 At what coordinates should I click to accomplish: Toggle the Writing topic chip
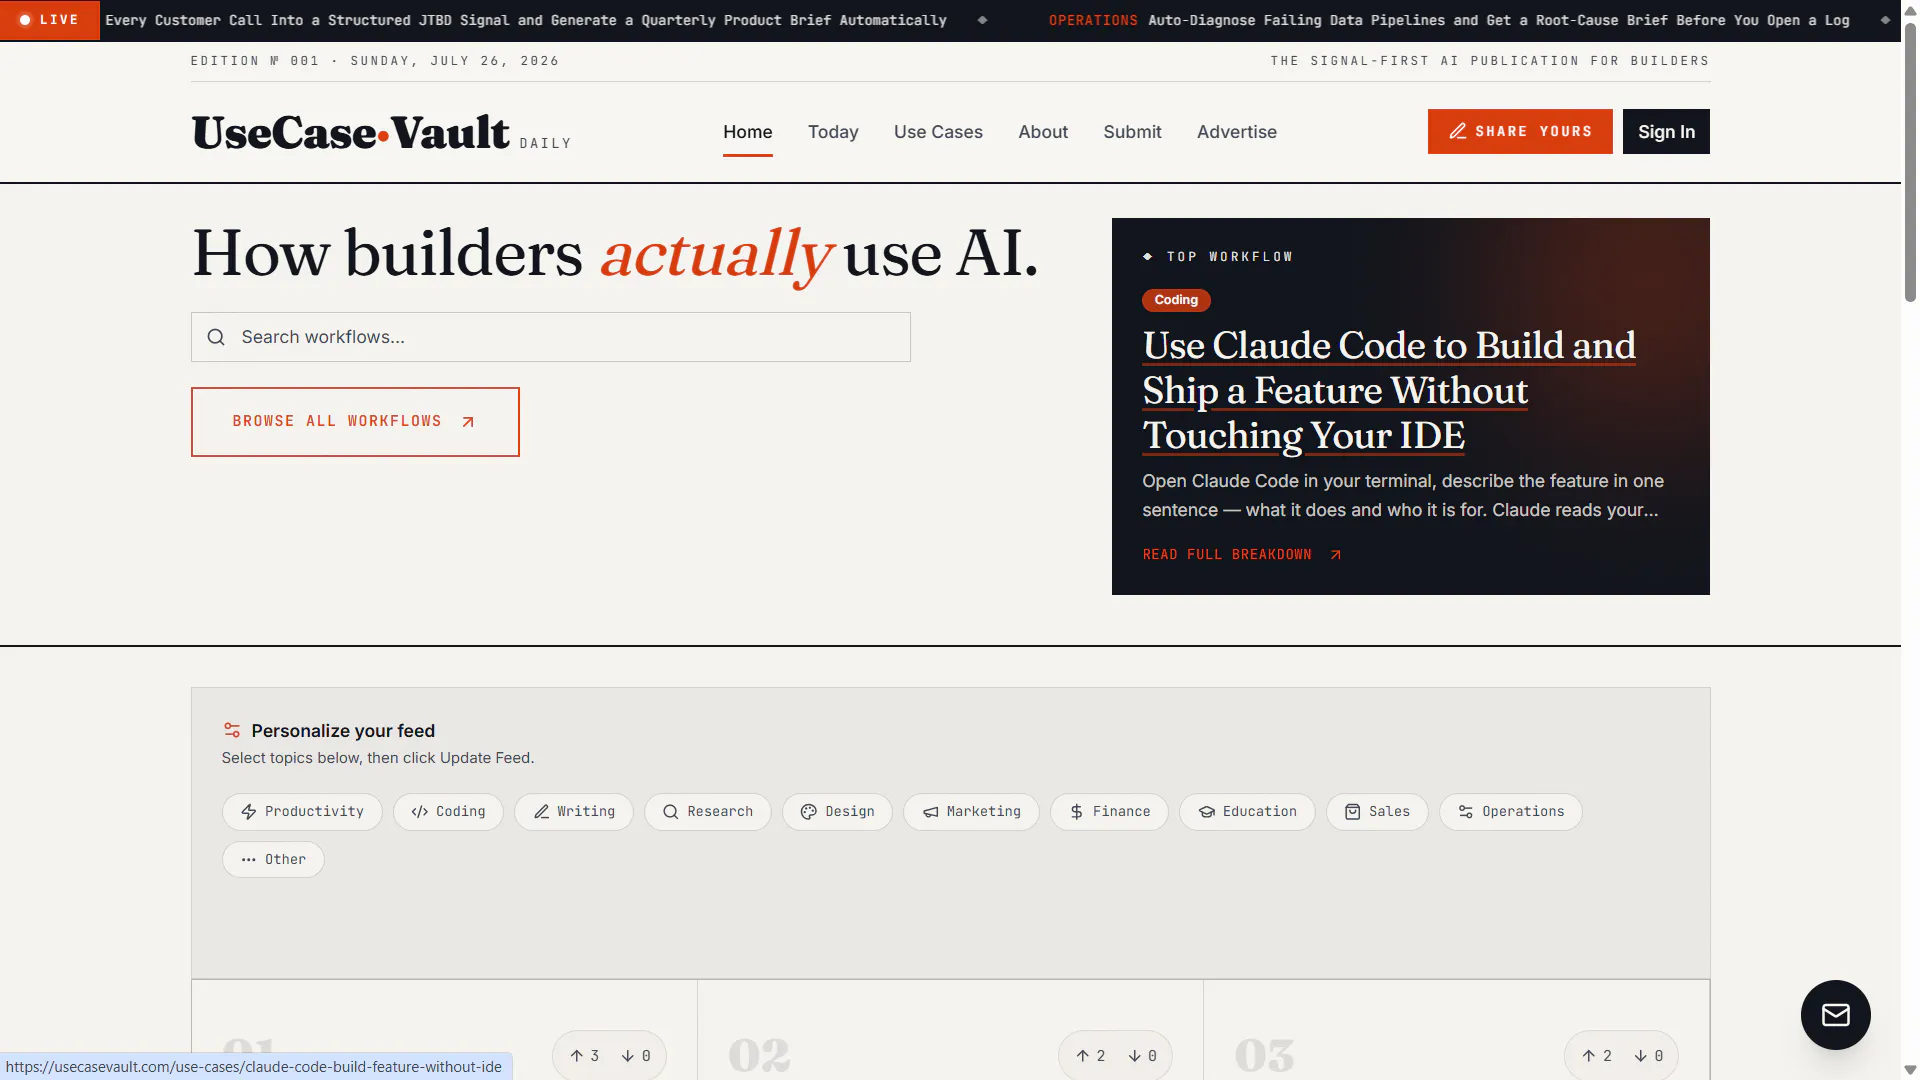[574, 812]
